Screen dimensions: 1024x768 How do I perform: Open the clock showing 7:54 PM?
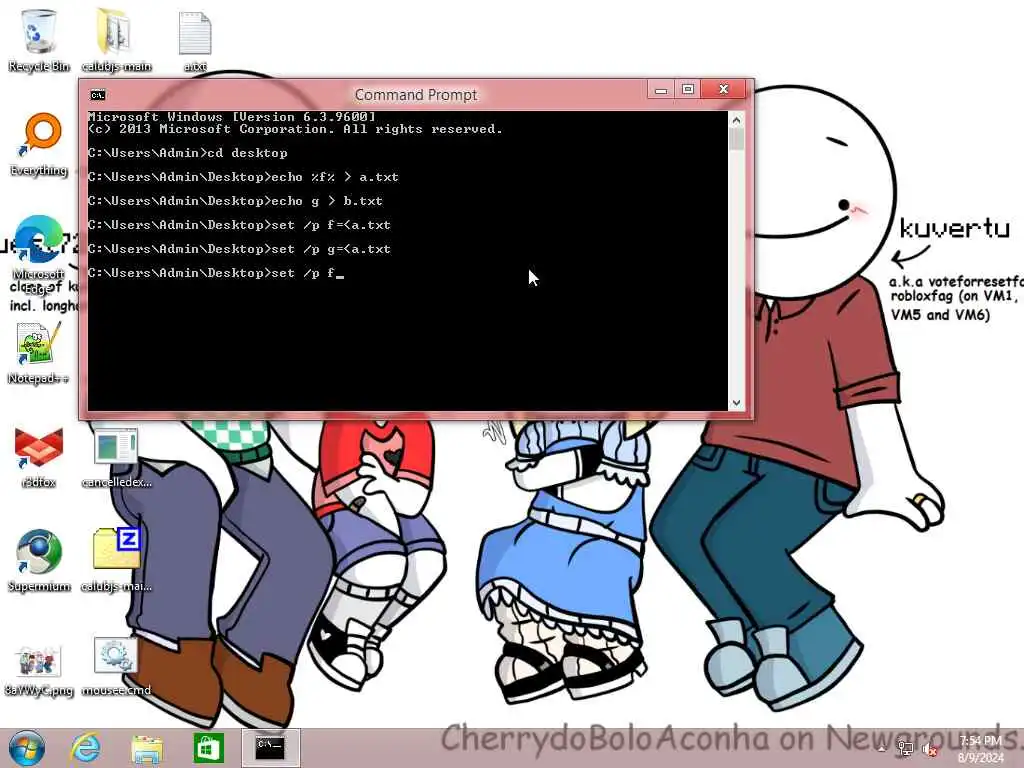[x=980, y=748]
